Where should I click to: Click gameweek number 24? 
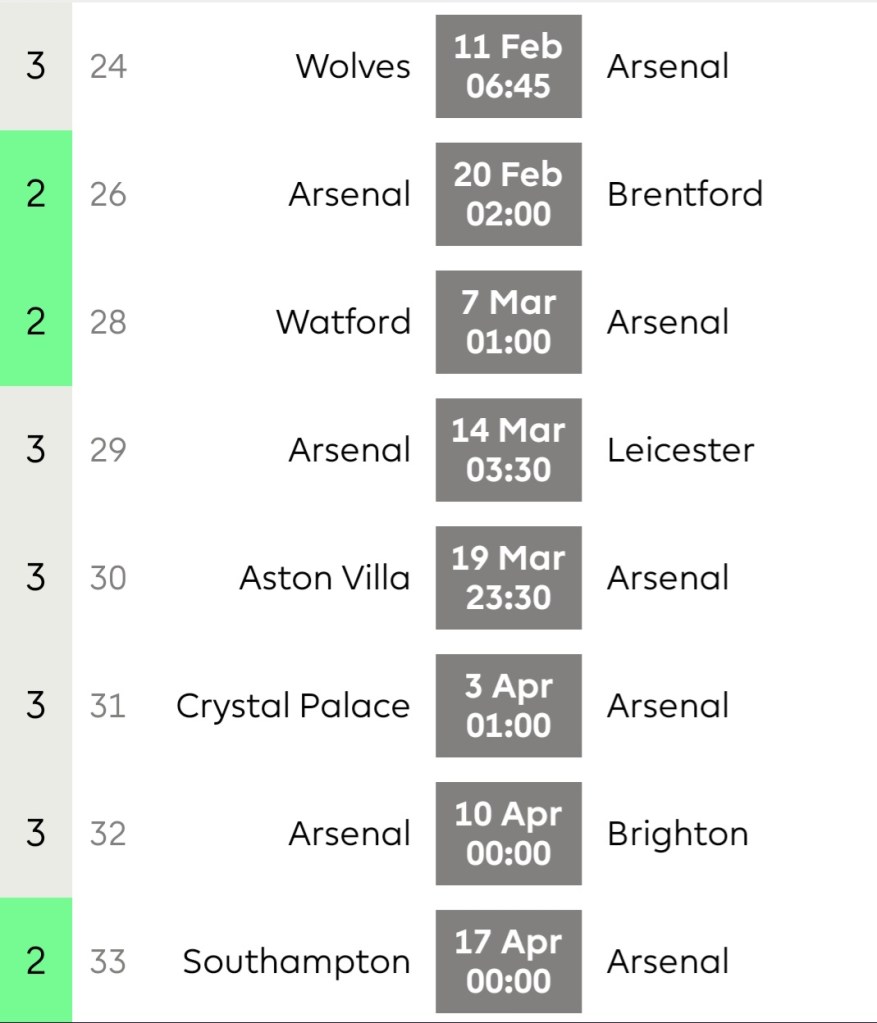[x=108, y=67]
